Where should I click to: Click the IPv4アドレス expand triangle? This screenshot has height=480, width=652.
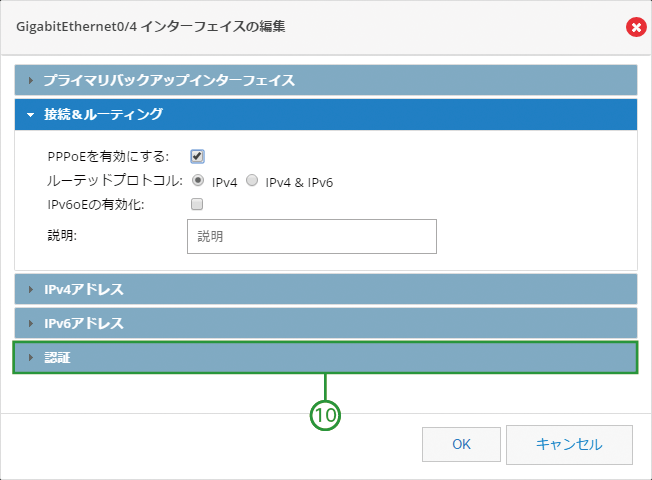(x=30, y=289)
